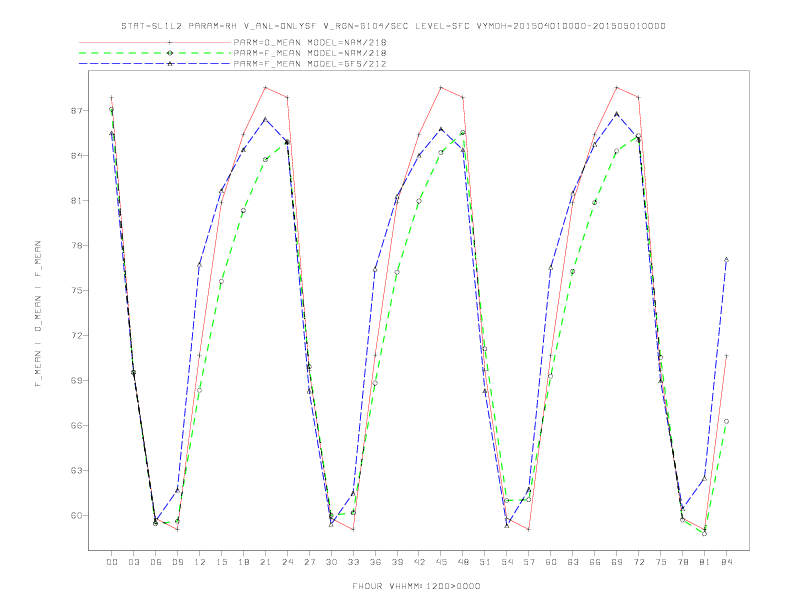Click forecast hour 21 on the x-axis
792x612 pixels.
tap(265, 562)
